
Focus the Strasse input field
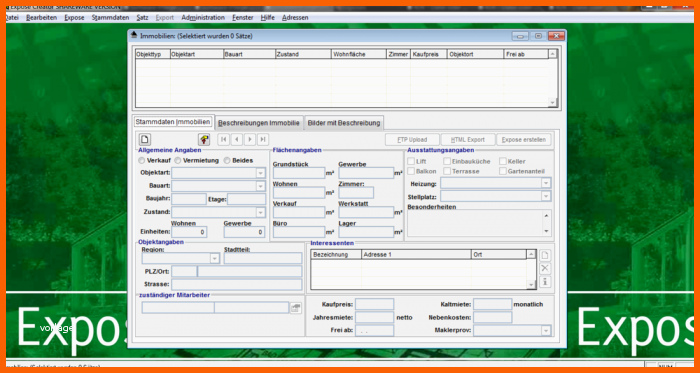[237, 284]
